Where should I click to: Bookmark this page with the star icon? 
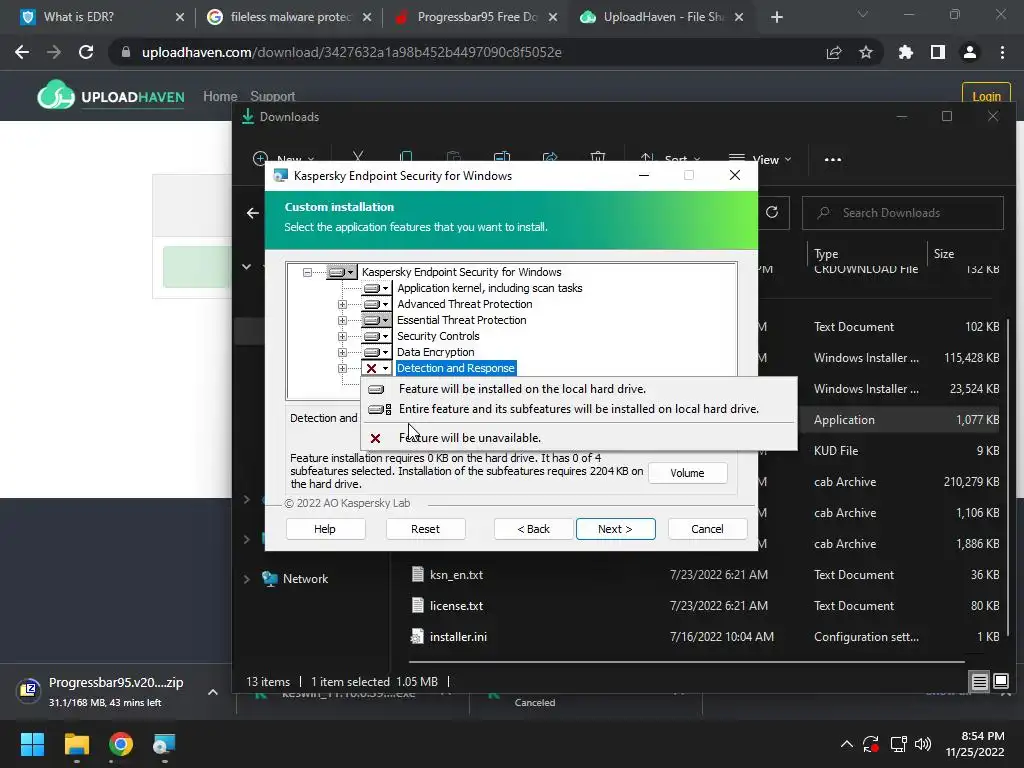(866, 52)
